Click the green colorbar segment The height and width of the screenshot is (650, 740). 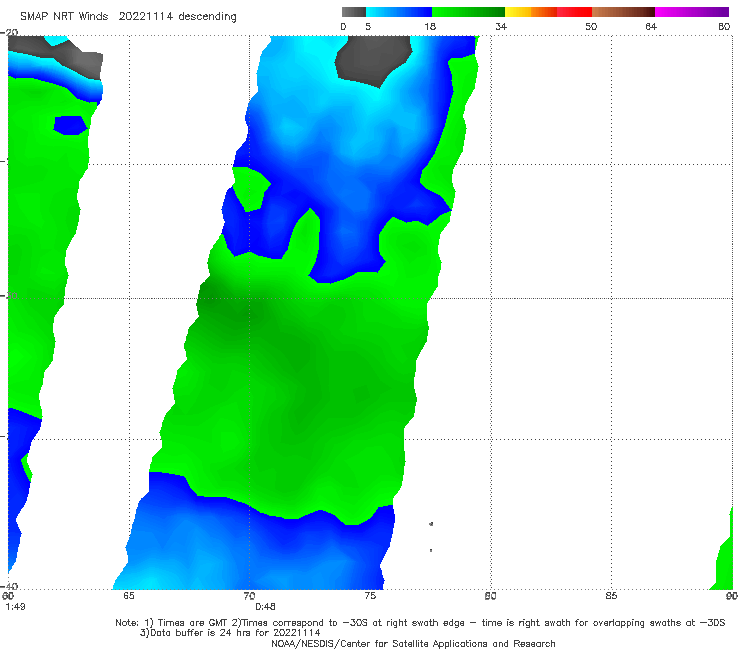[468, 12]
